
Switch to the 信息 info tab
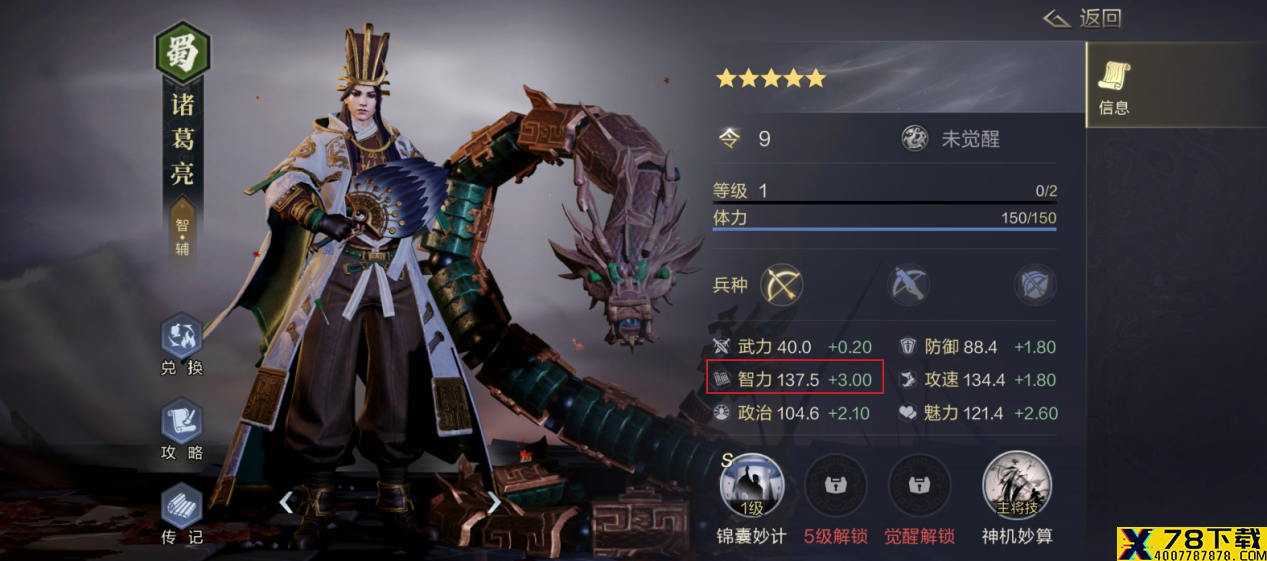[1114, 85]
